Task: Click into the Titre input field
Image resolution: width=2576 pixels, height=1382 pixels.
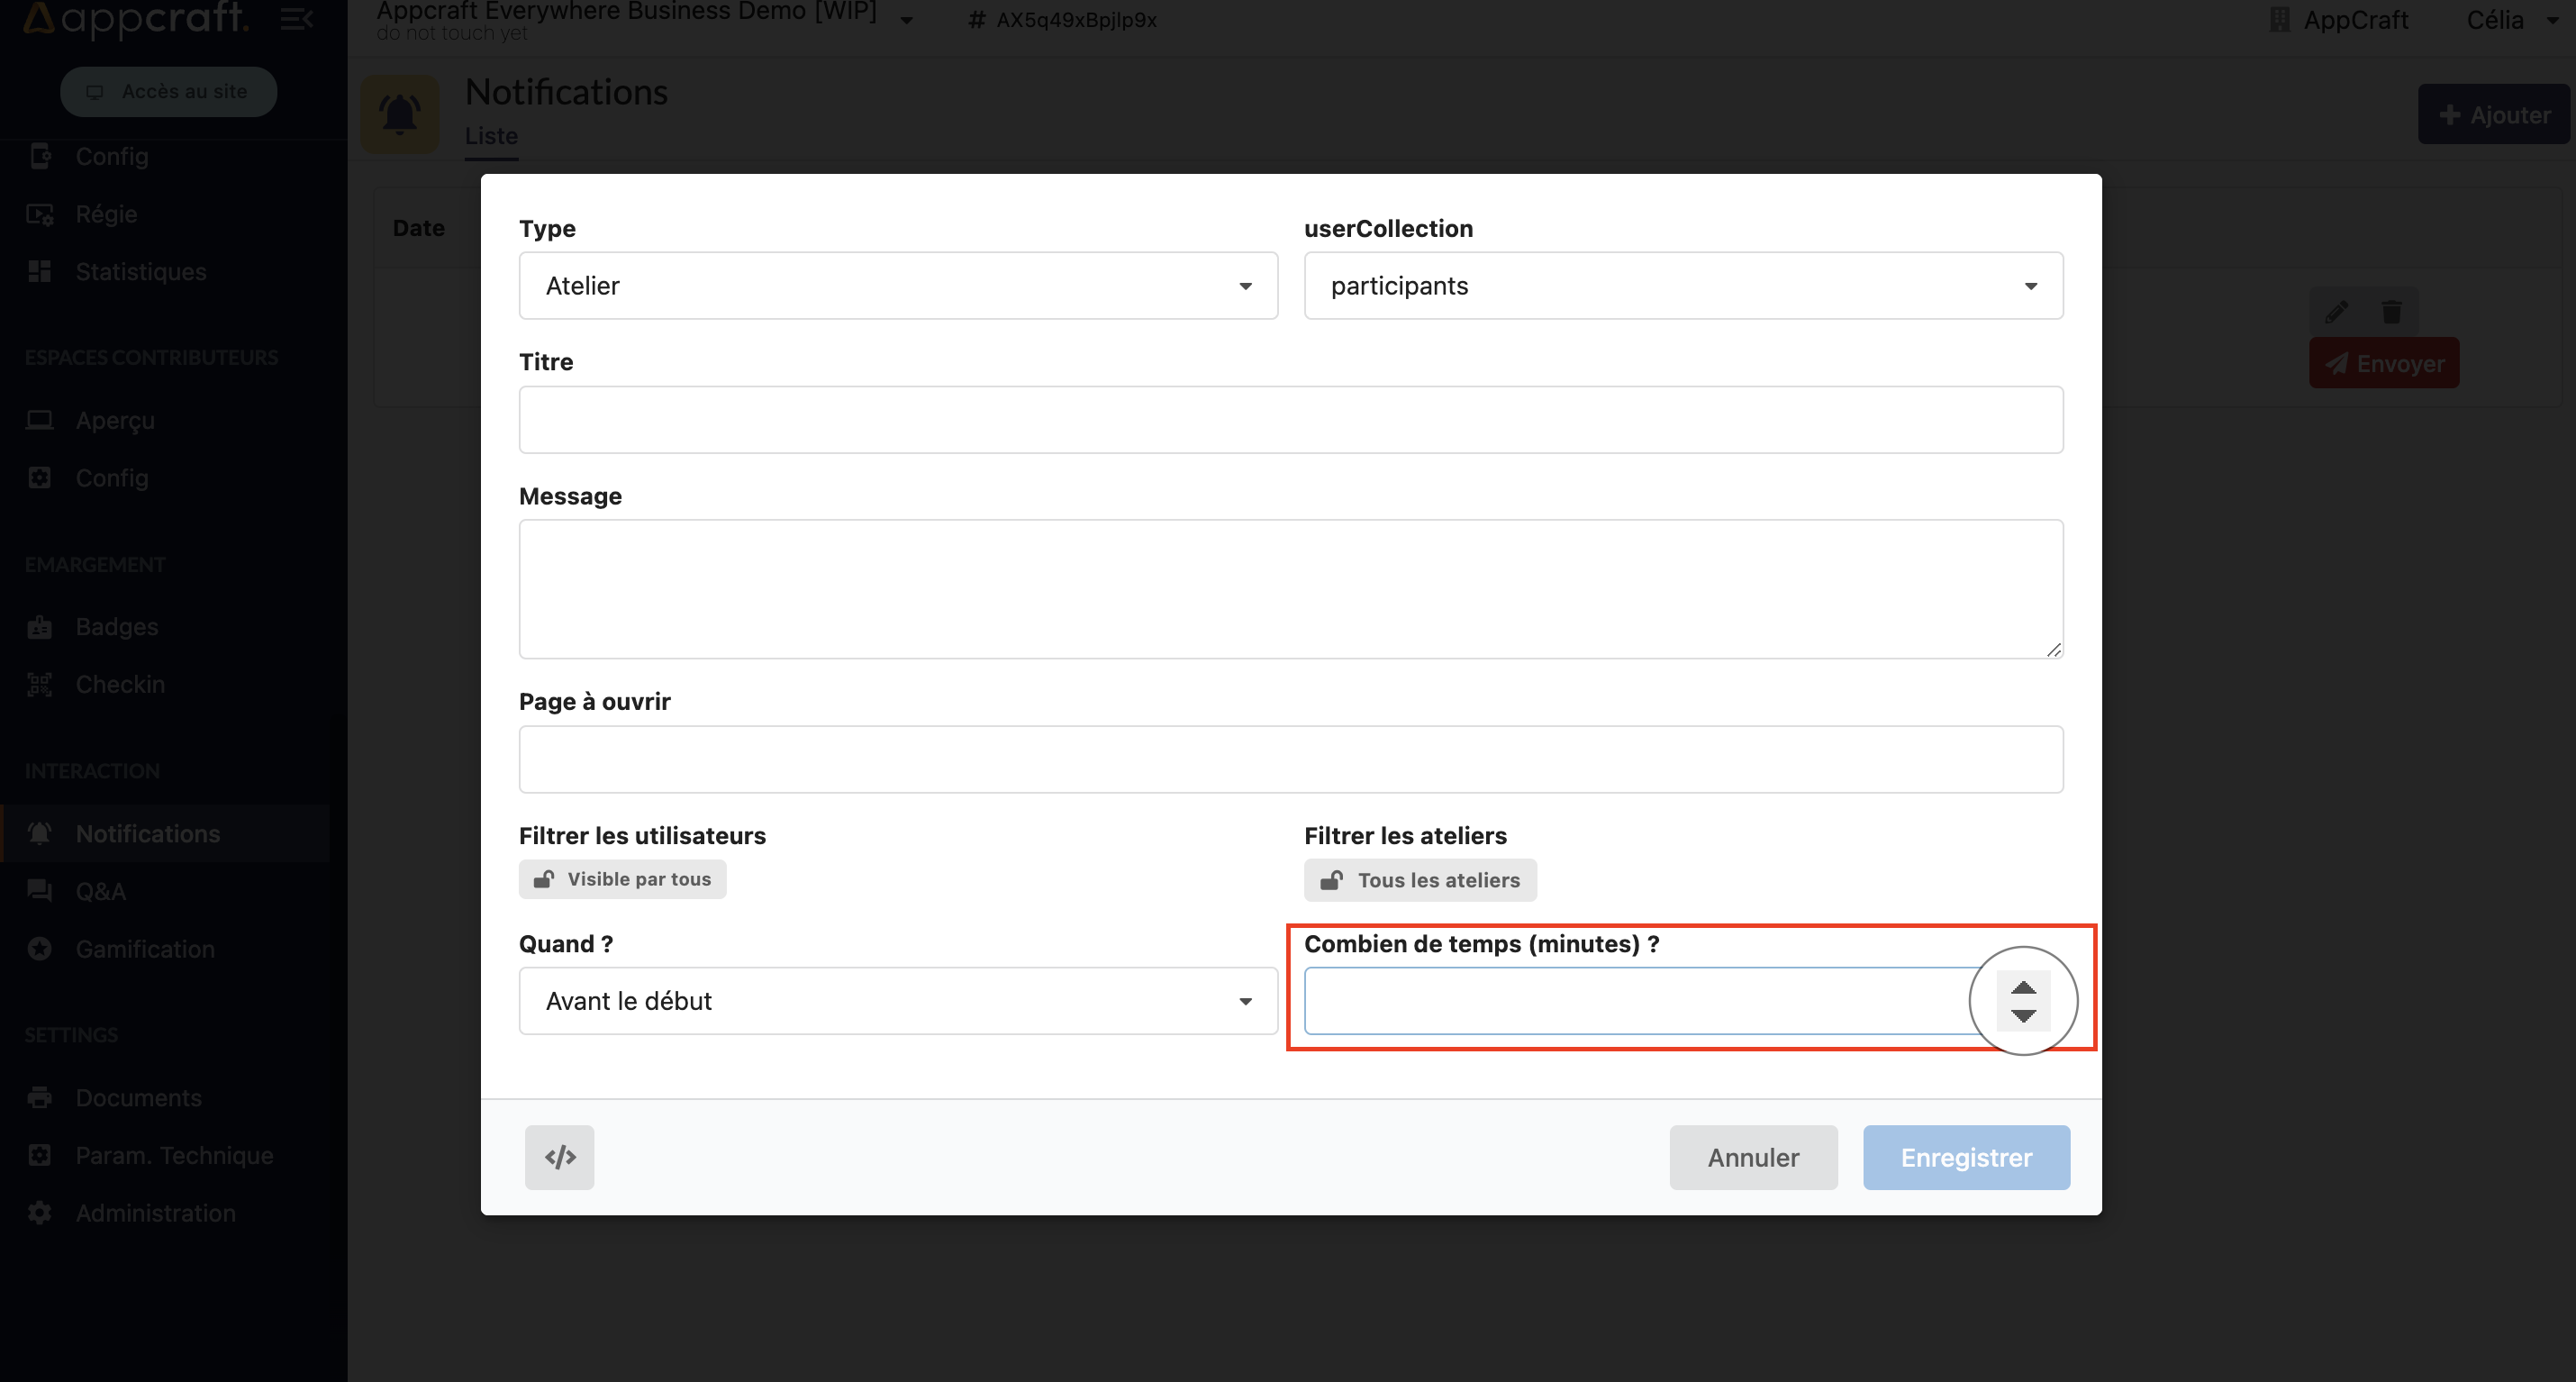Action: [1290, 420]
